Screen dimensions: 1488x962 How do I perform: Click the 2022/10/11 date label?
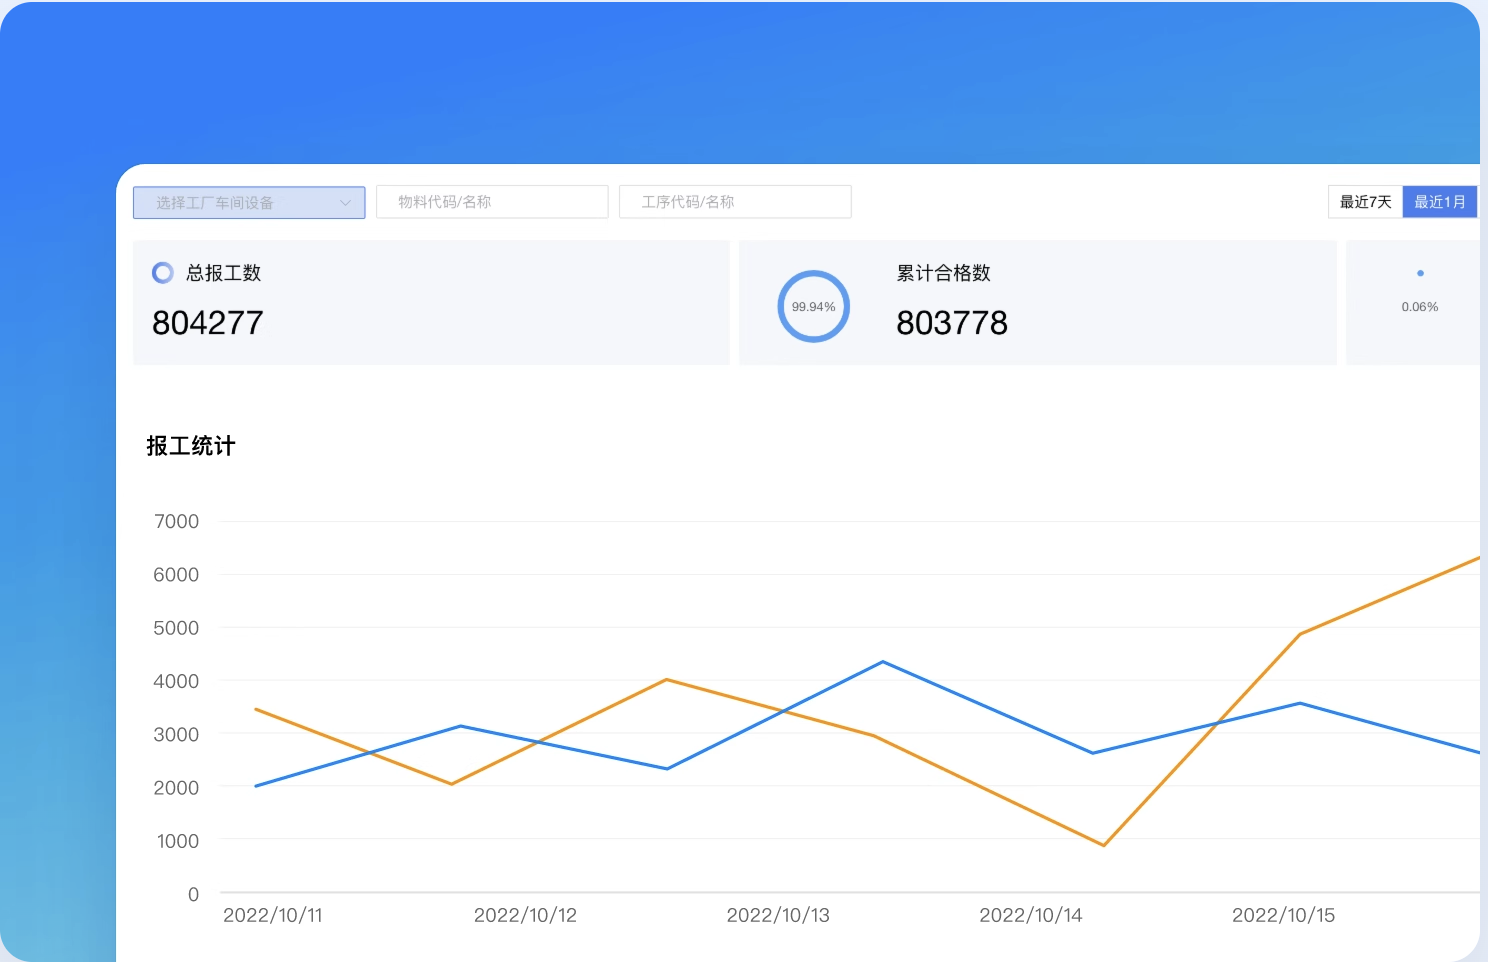[273, 915]
